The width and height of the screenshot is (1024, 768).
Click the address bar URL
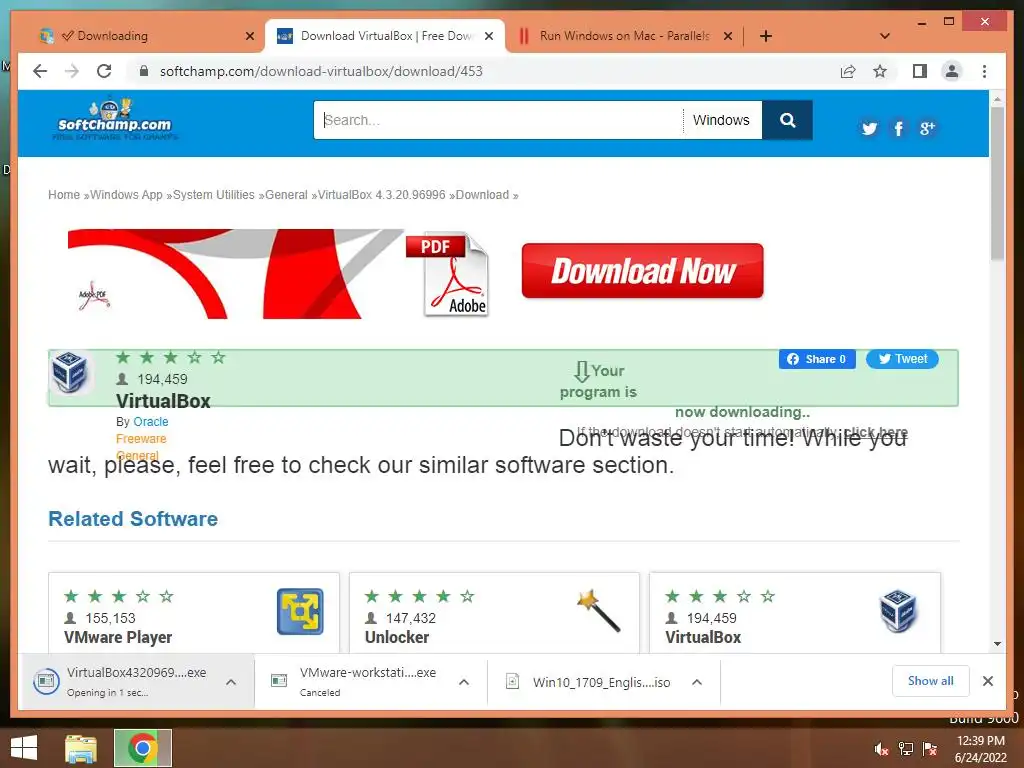coord(321,71)
